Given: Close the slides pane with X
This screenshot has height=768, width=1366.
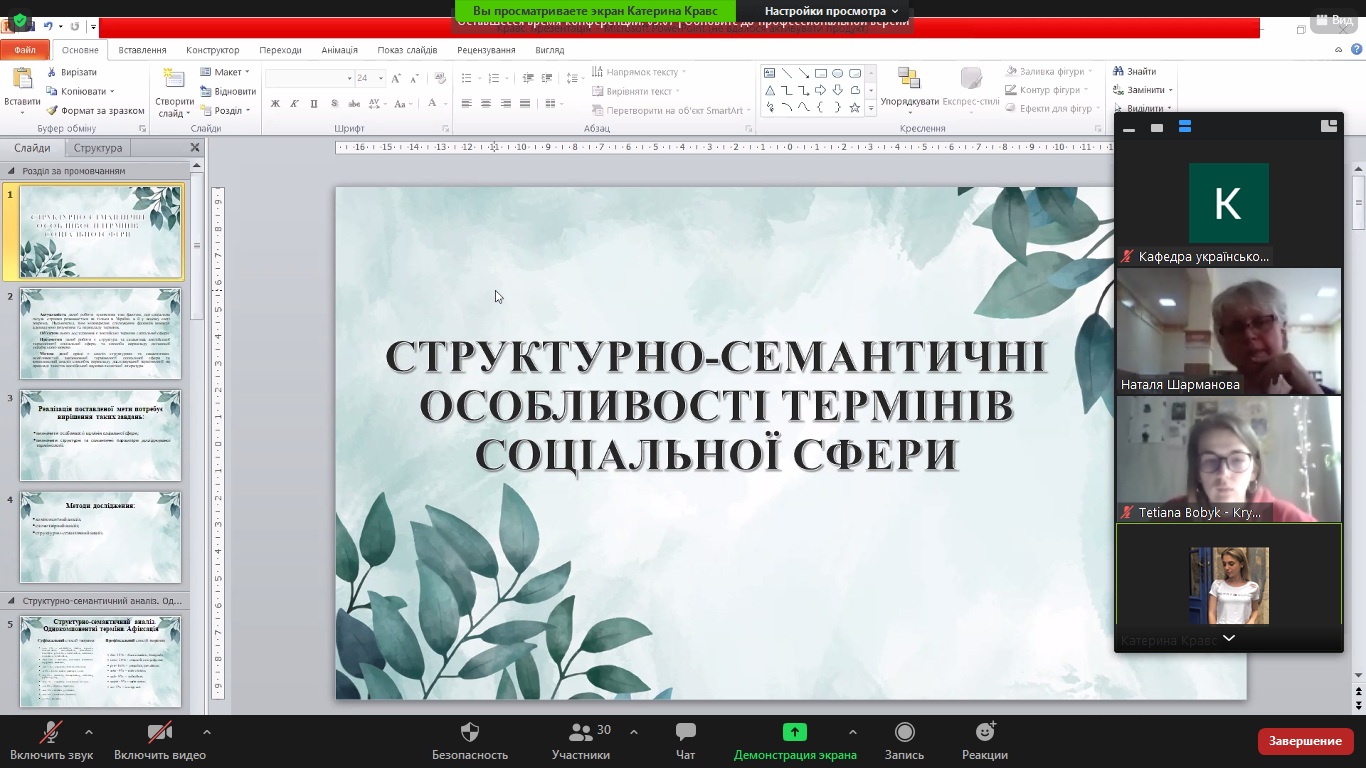Looking at the screenshot, I should pyautogui.click(x=195, y=148).
